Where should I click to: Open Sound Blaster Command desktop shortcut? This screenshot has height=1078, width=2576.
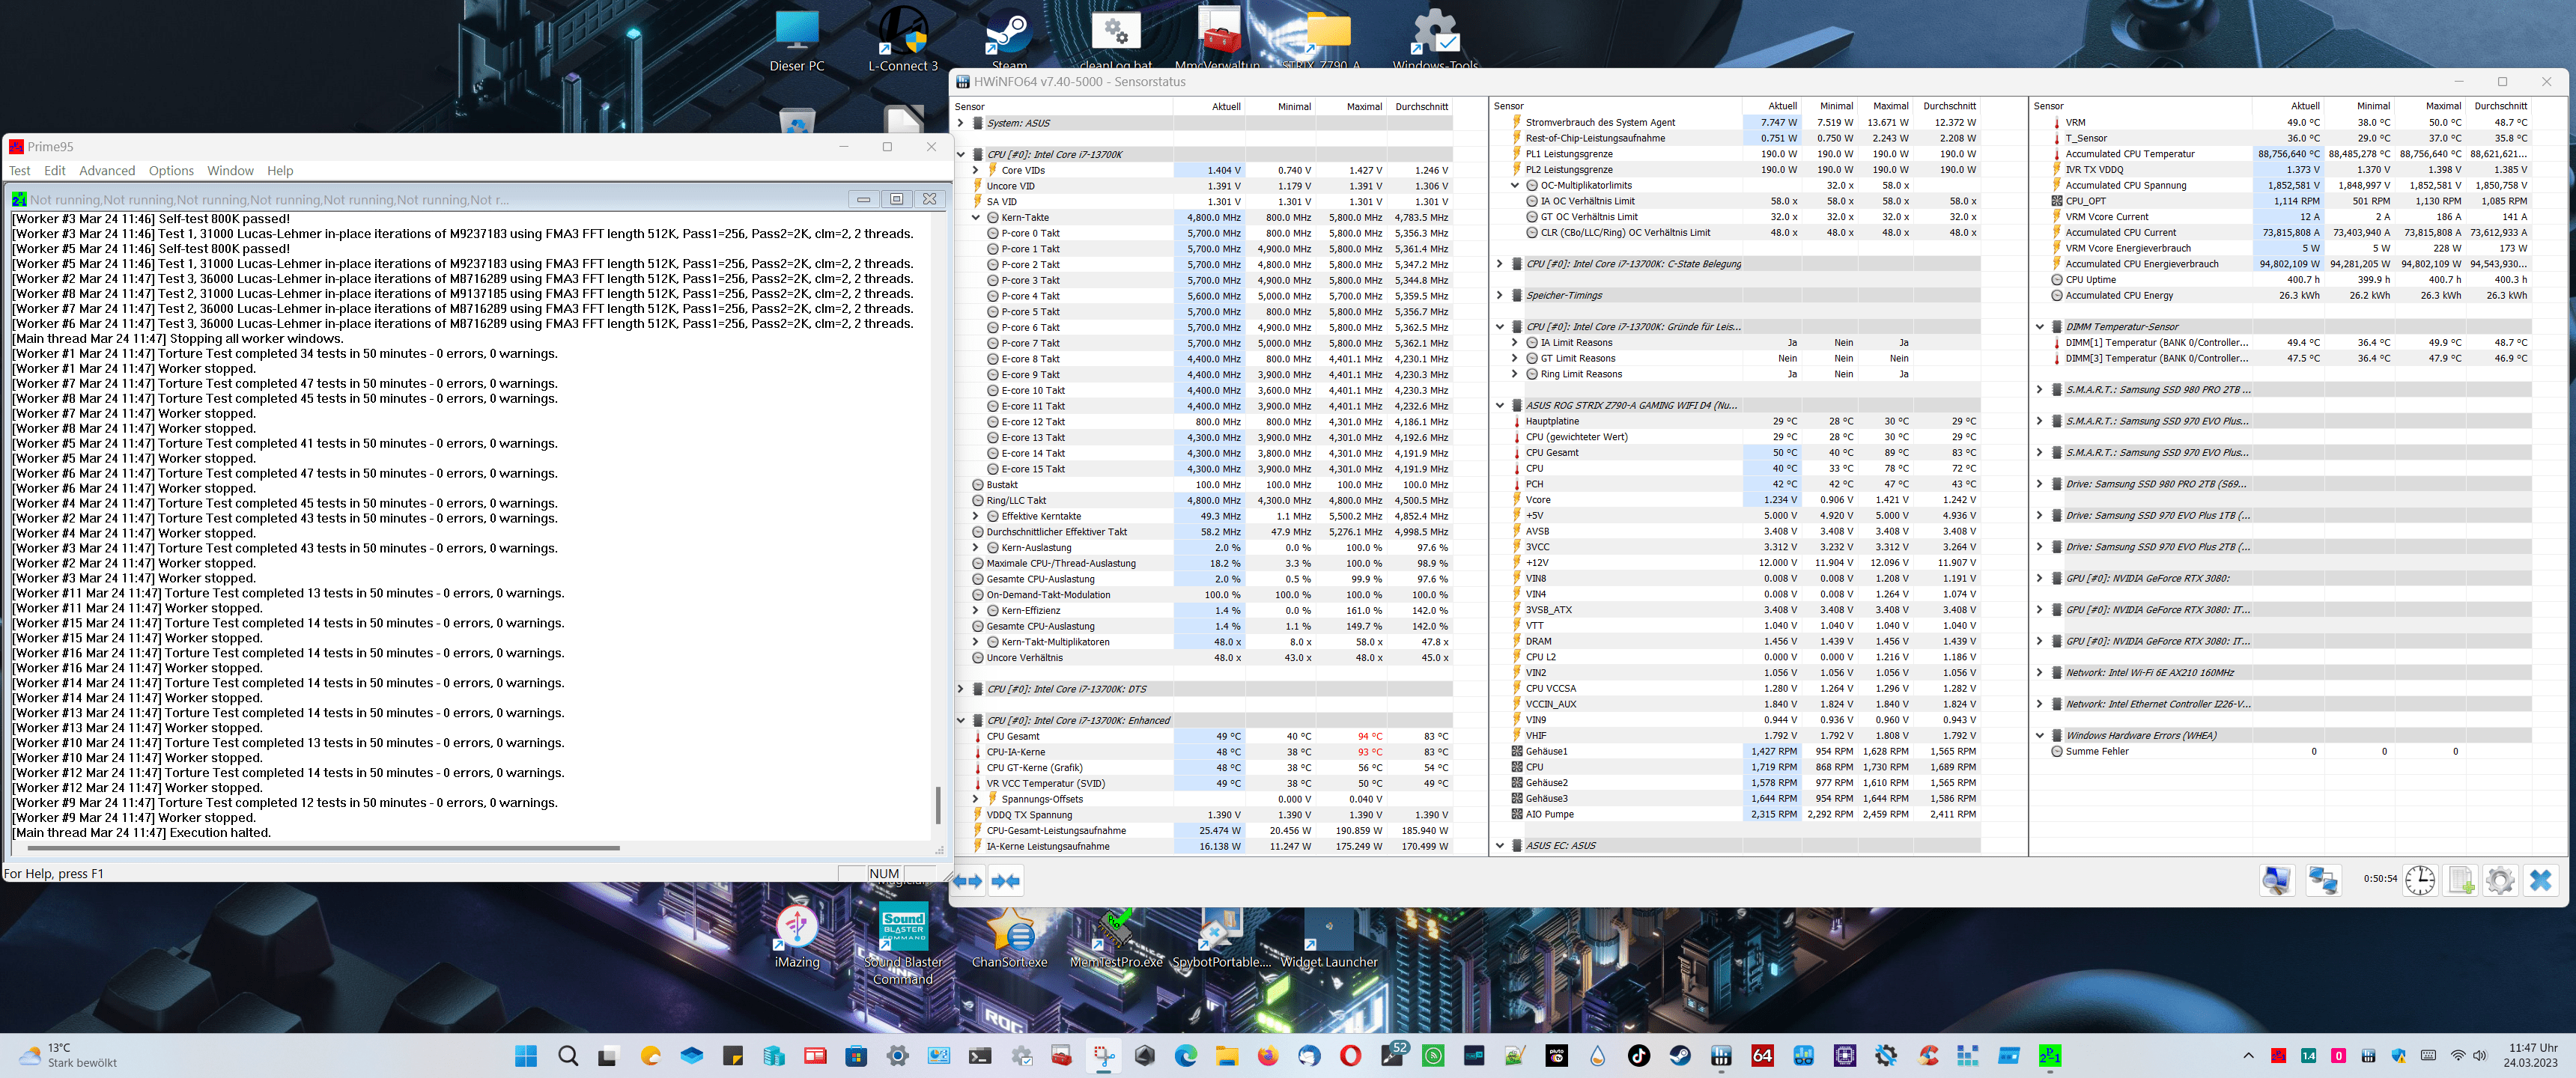903,945
